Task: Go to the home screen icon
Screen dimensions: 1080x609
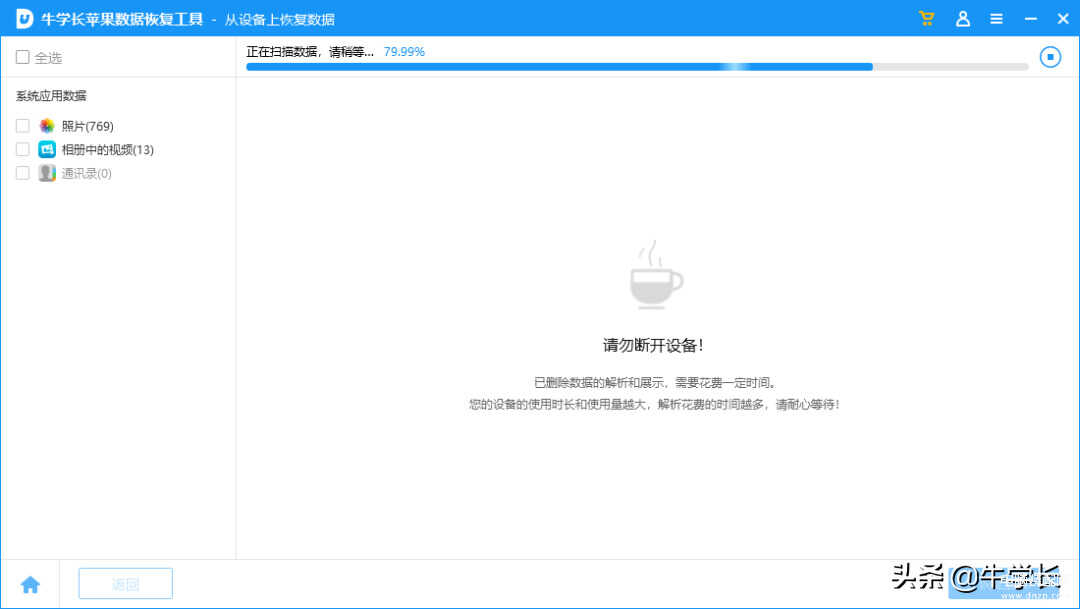Action: pyautogui.click(x=30, y=584)
